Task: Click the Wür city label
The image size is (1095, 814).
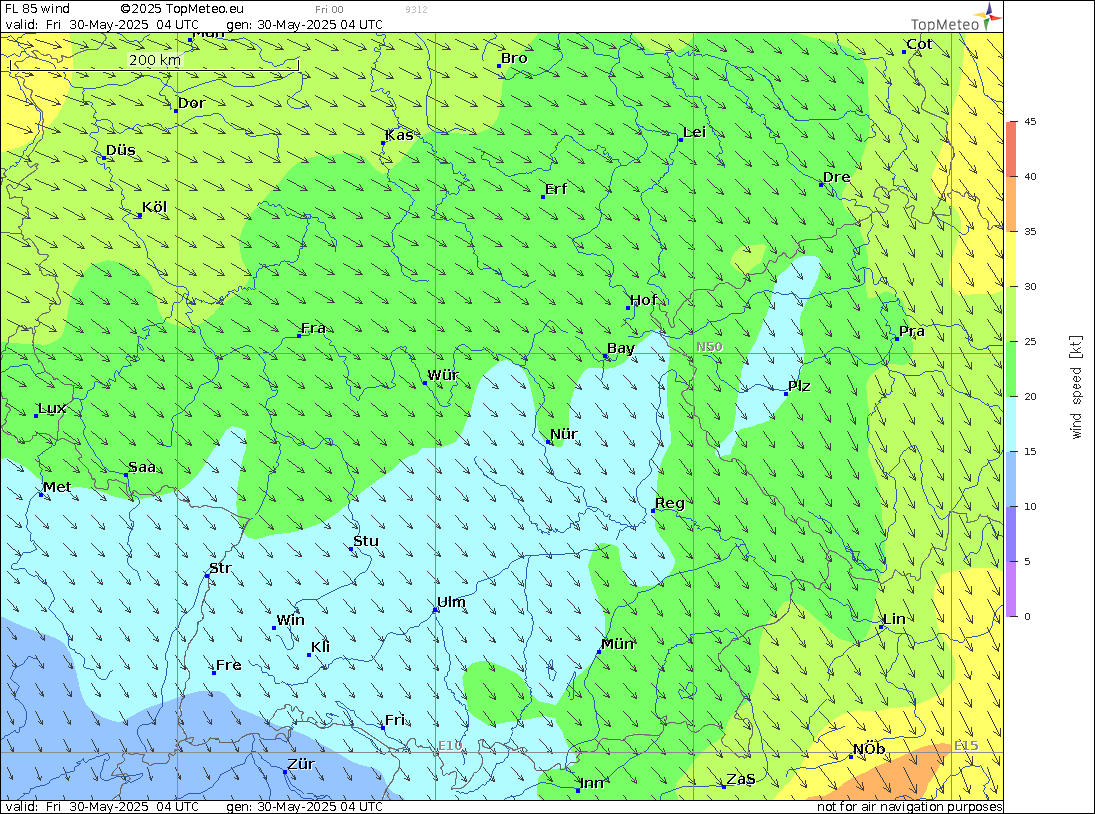Action: pos(443,375)
